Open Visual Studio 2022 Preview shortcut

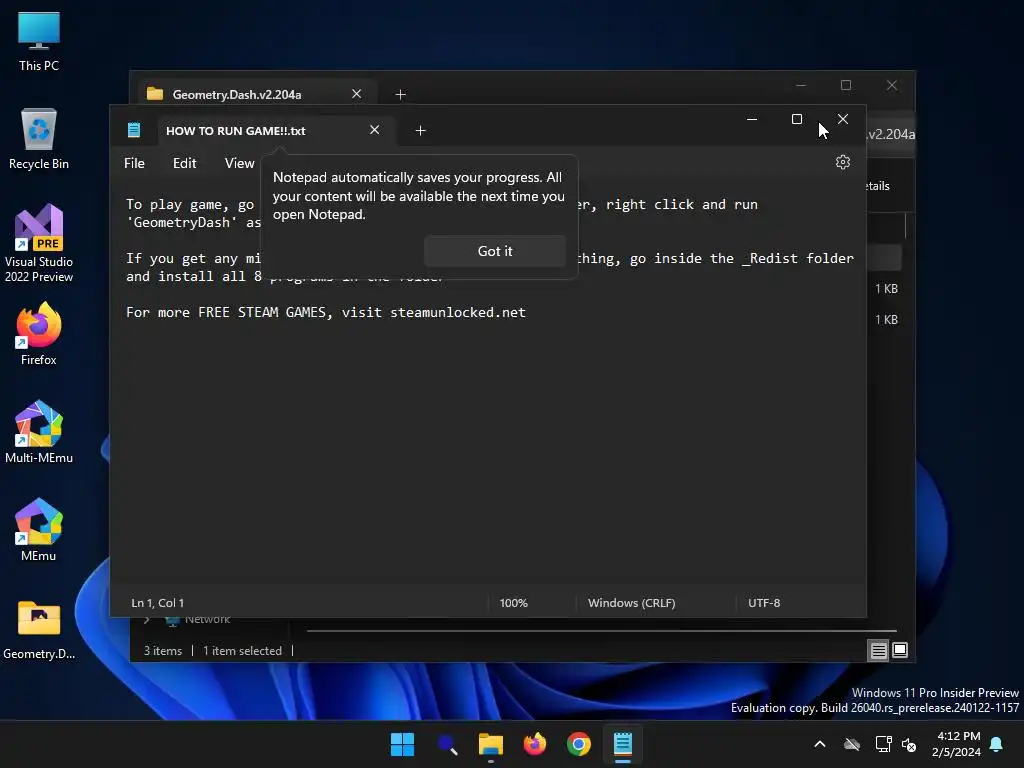point(39,243)
